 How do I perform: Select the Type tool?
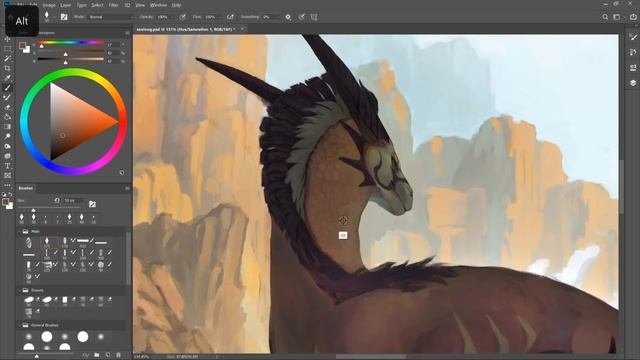point(7,166)
